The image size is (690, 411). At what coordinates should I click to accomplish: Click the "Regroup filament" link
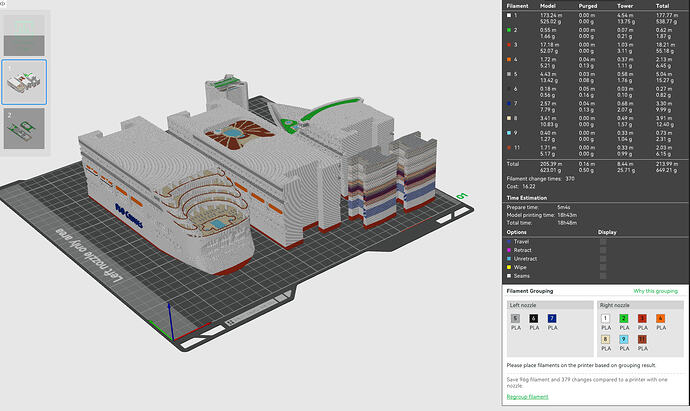pos(527,396)
